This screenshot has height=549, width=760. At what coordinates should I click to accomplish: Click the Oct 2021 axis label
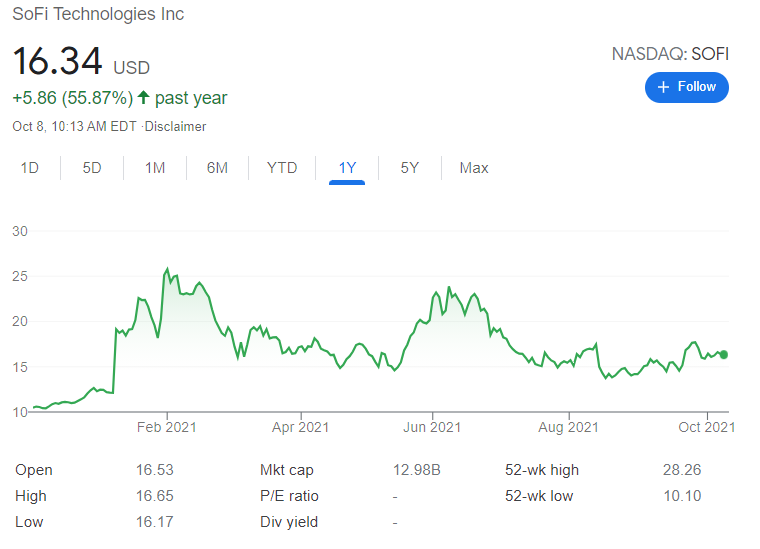[707, 427]
